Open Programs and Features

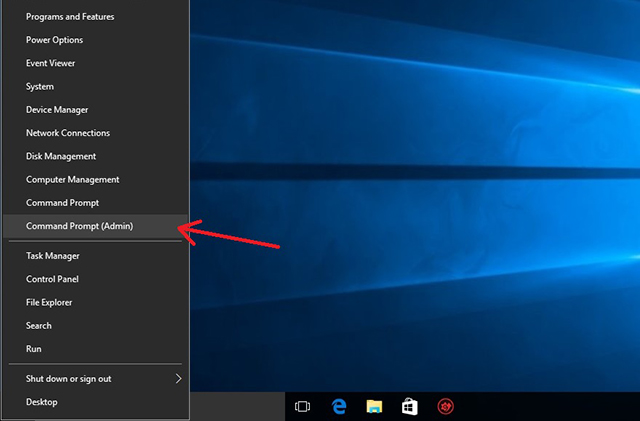pos(96,17)
